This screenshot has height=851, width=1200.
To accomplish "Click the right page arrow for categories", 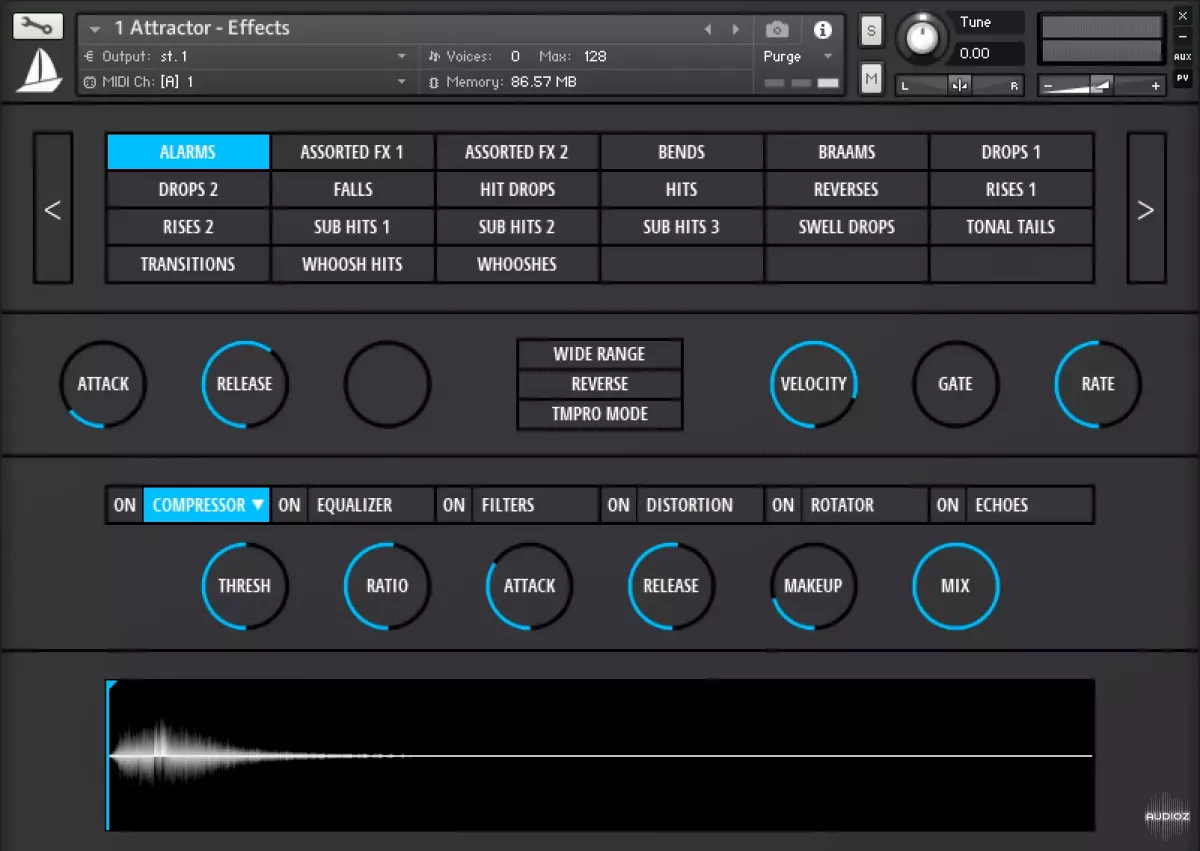I will coord(1146,209).
